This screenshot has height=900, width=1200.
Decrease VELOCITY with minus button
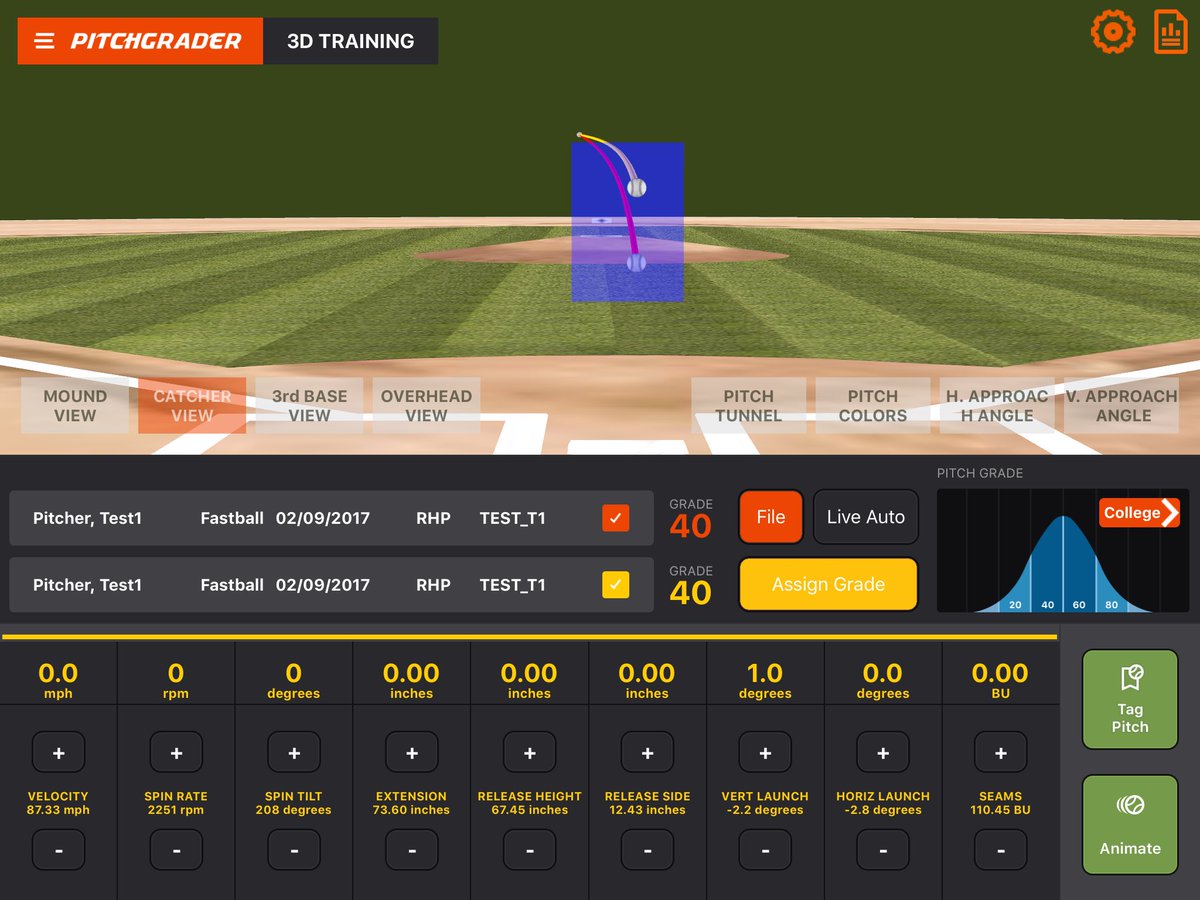[58, 850]
